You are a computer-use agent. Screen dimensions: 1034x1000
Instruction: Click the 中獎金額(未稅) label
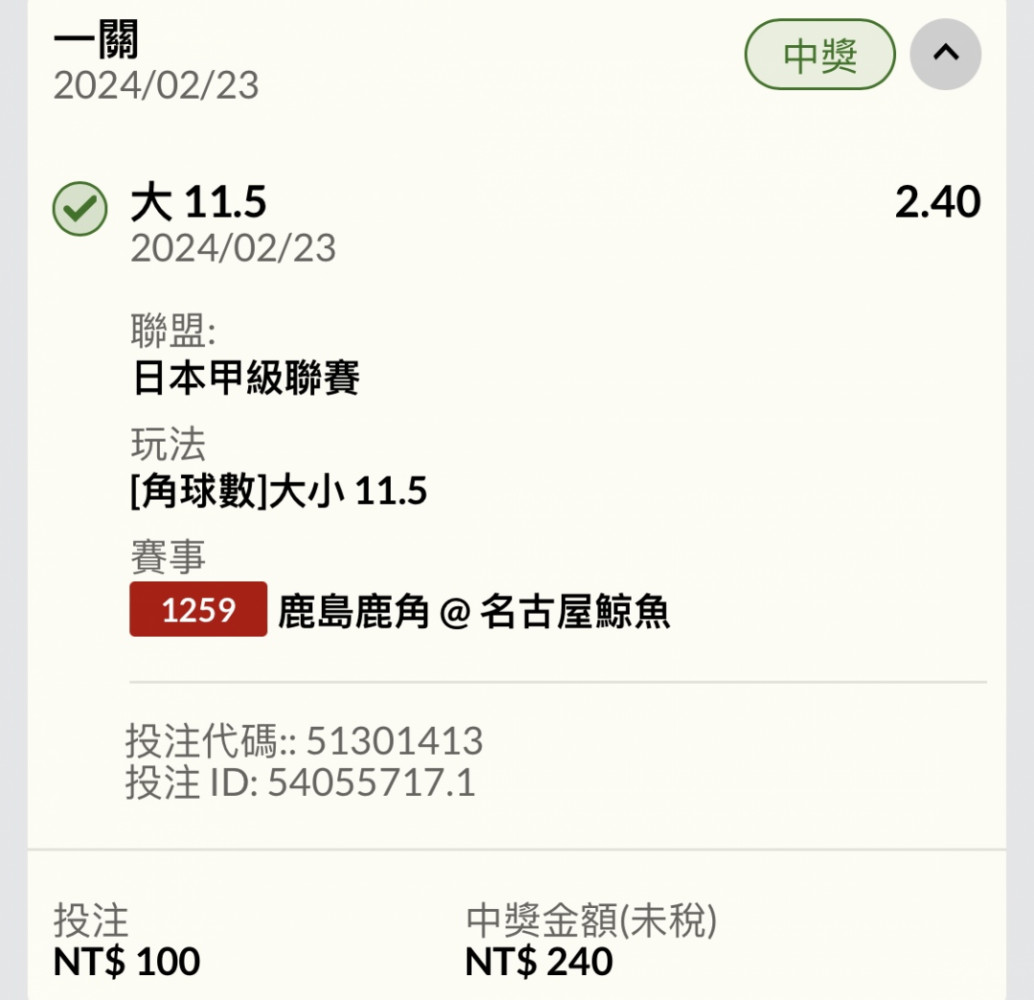(591, 920)
